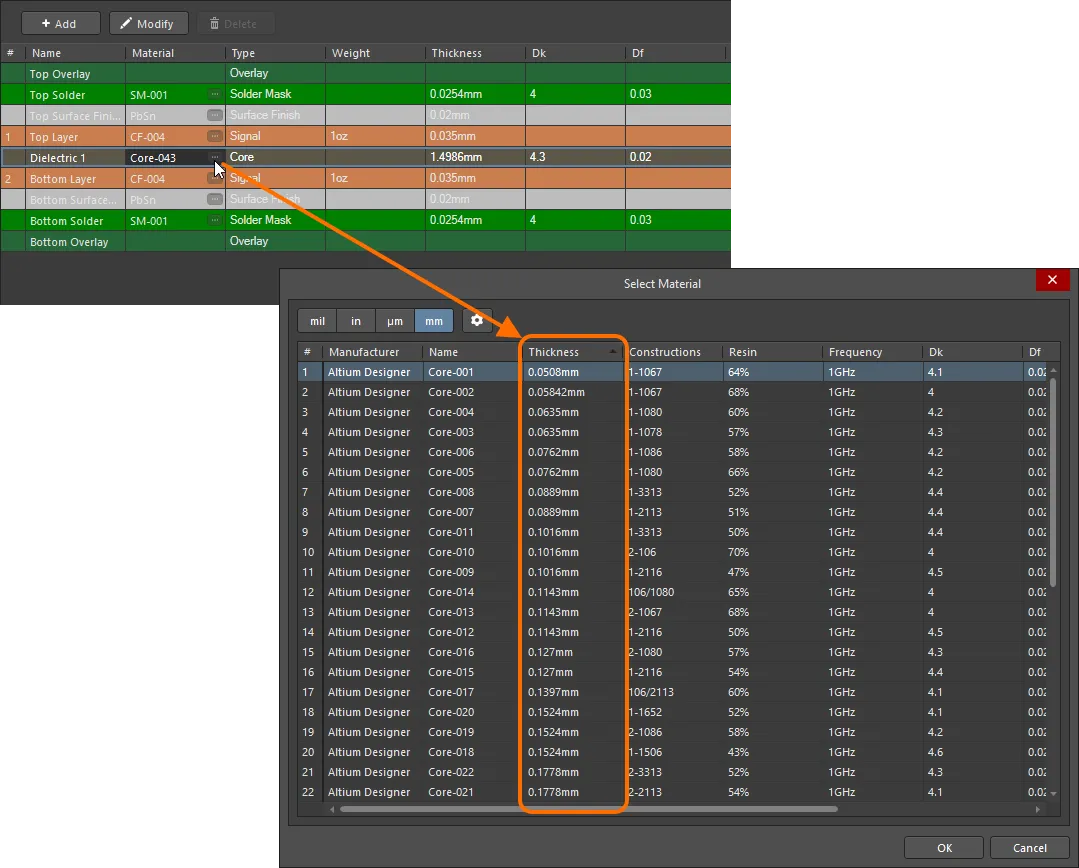
Task: Select Core-011 material row
Action: pos(672,532)
